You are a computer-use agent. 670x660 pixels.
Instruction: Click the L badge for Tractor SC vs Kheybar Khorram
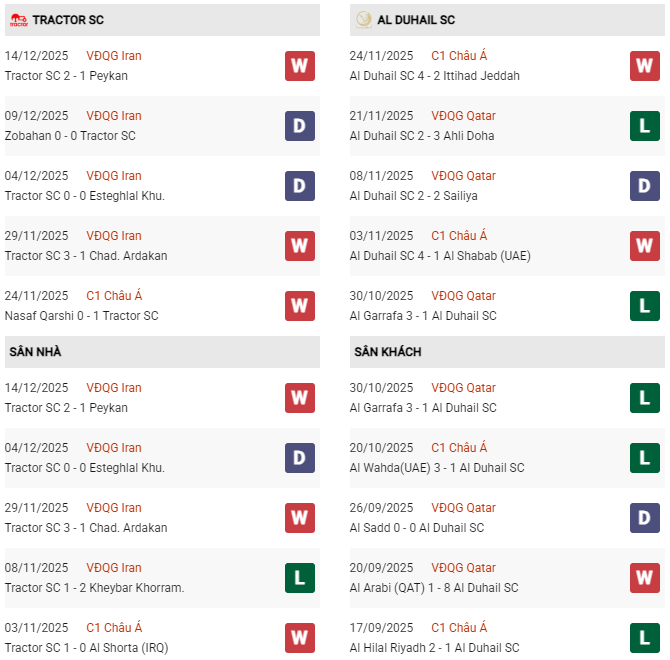coord(299,578)
